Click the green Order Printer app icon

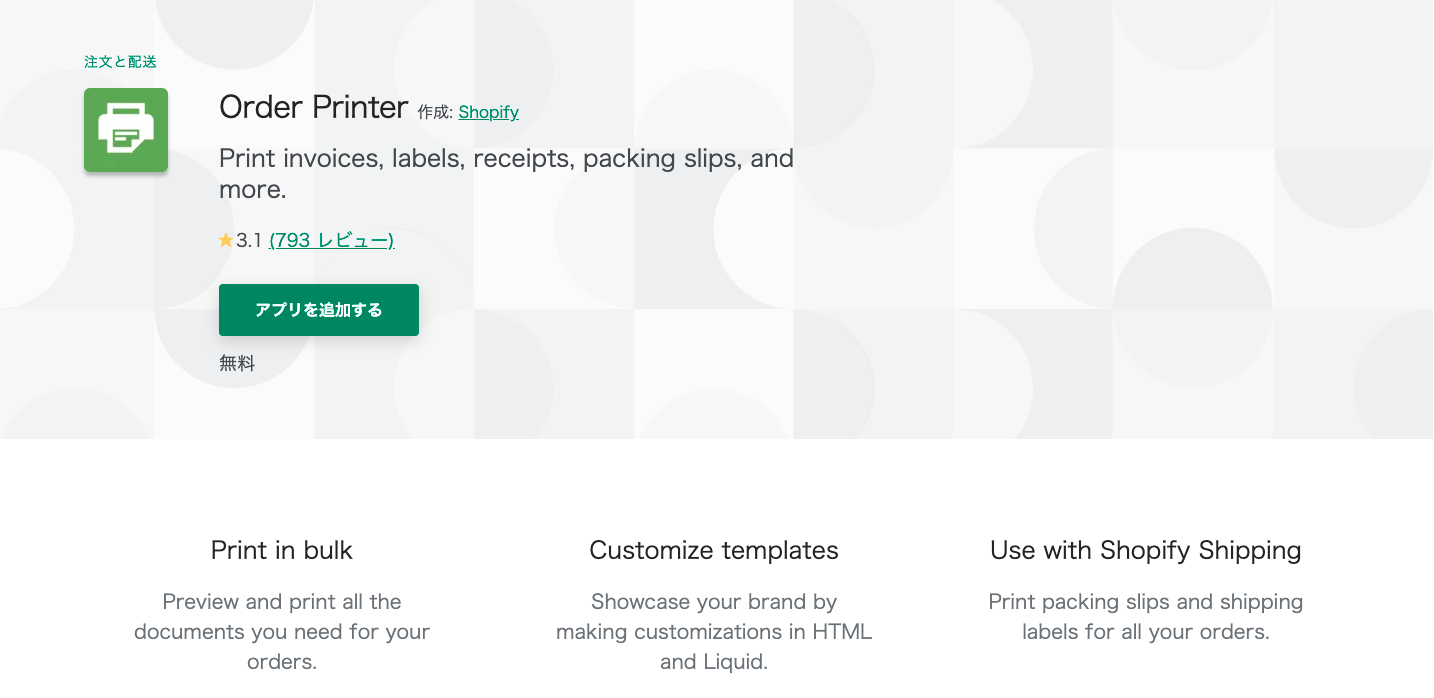point(126,130)
